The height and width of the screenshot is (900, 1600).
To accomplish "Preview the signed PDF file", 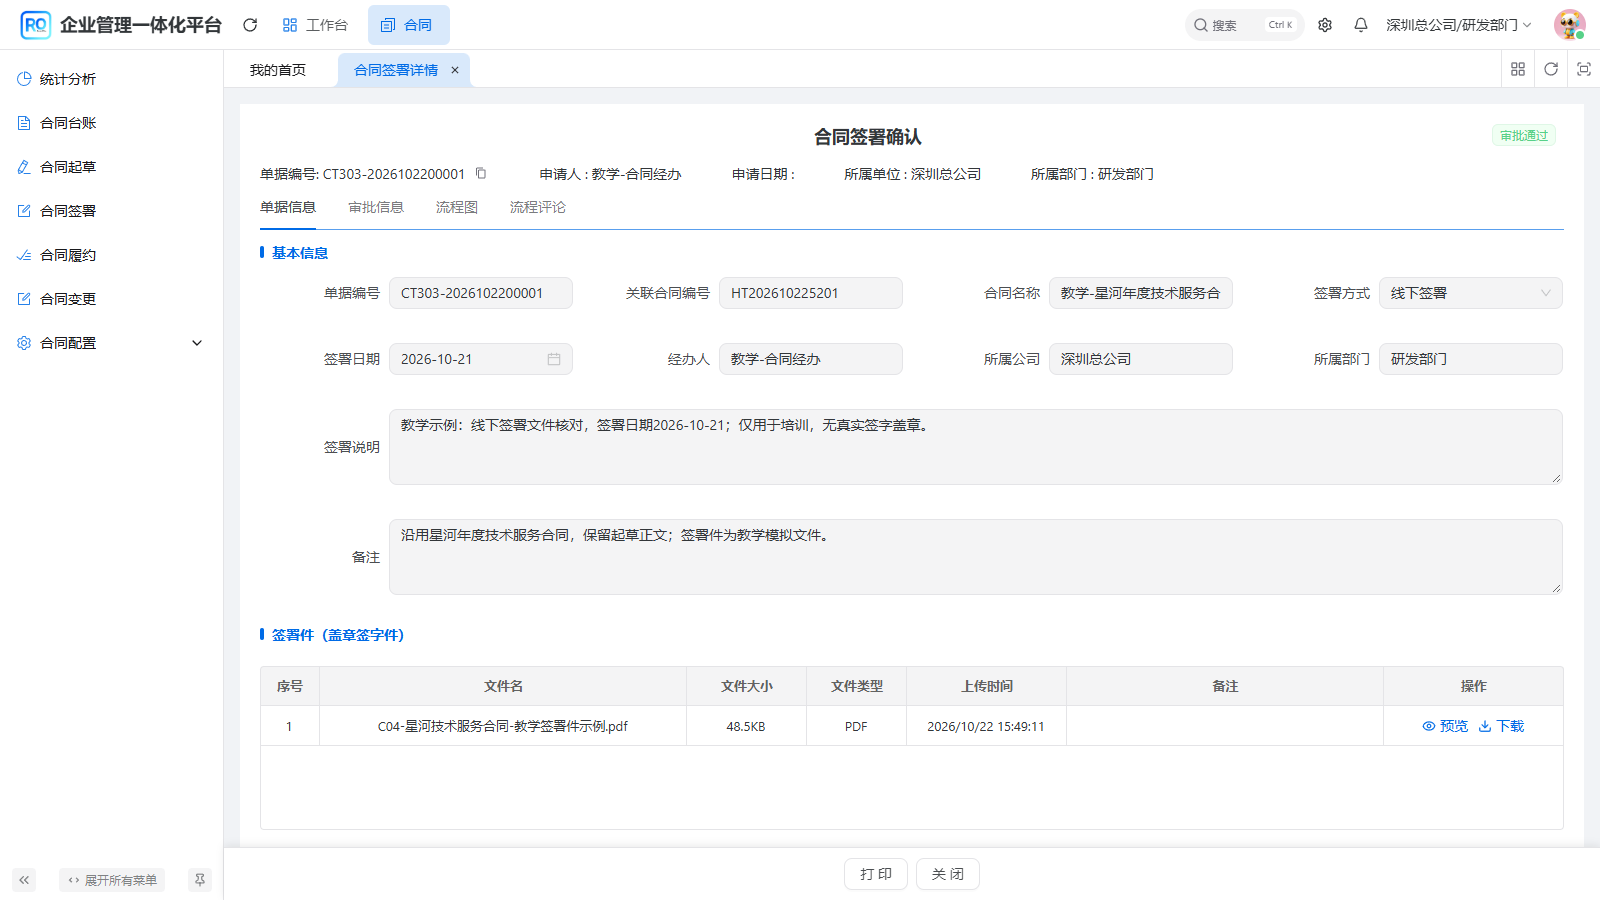I will (x=1445, y=726).
